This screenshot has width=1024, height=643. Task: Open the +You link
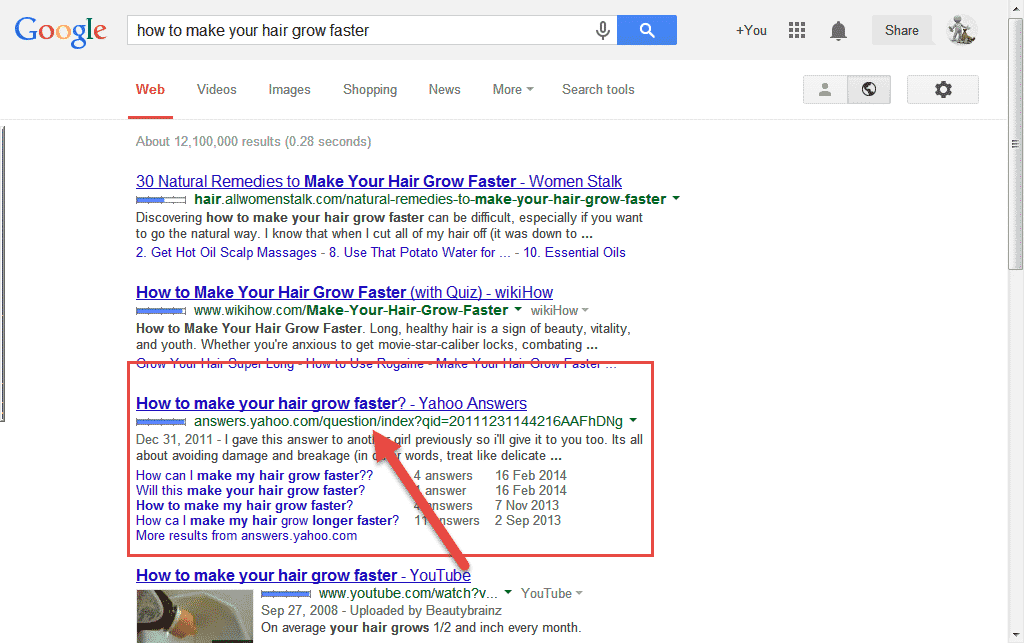[751, 31]
